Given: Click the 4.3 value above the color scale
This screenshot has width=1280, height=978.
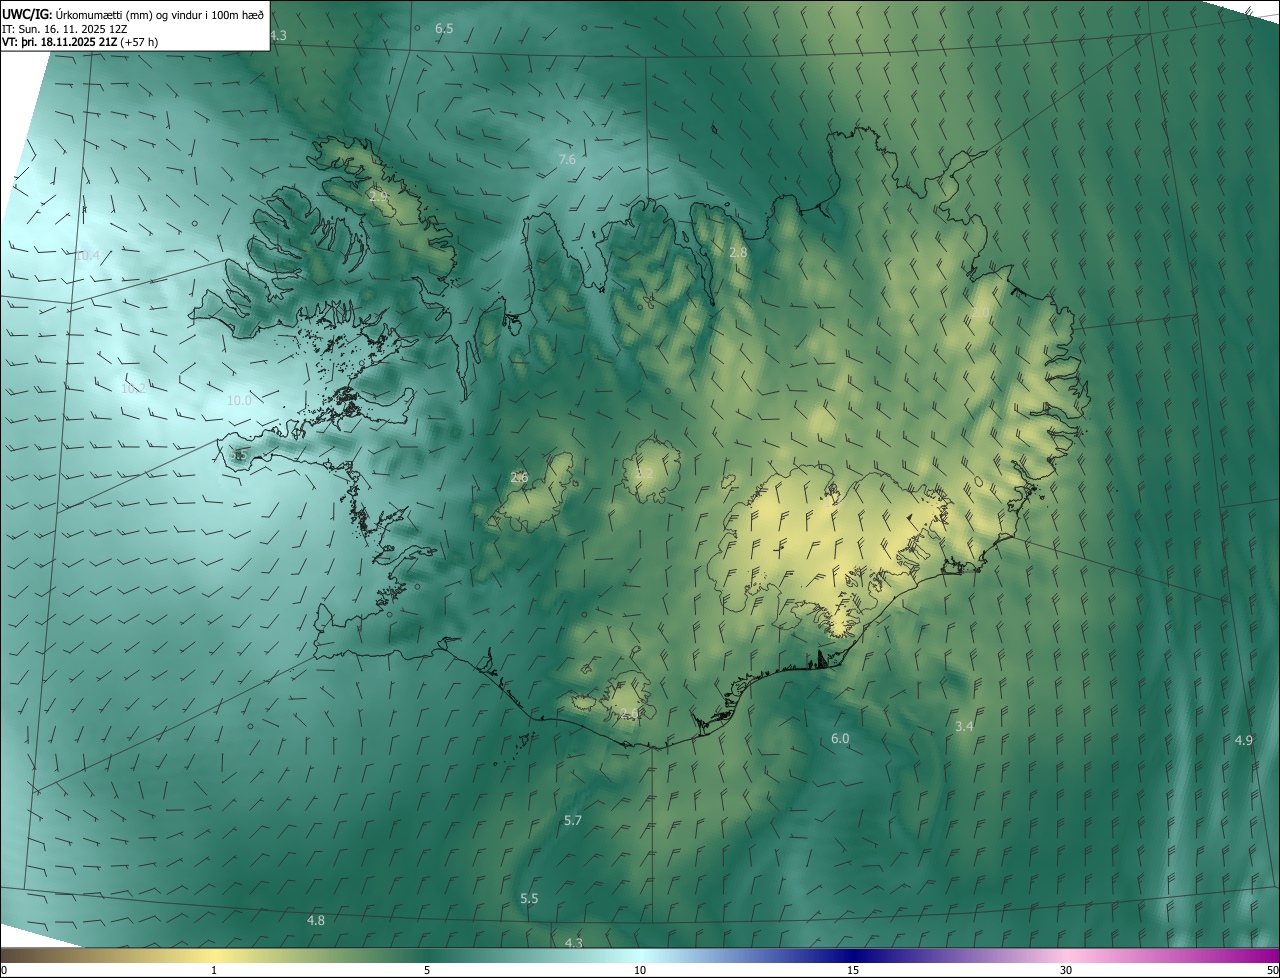Looking at the screenshot, I should pyautogui.click(x=573, y=943).
